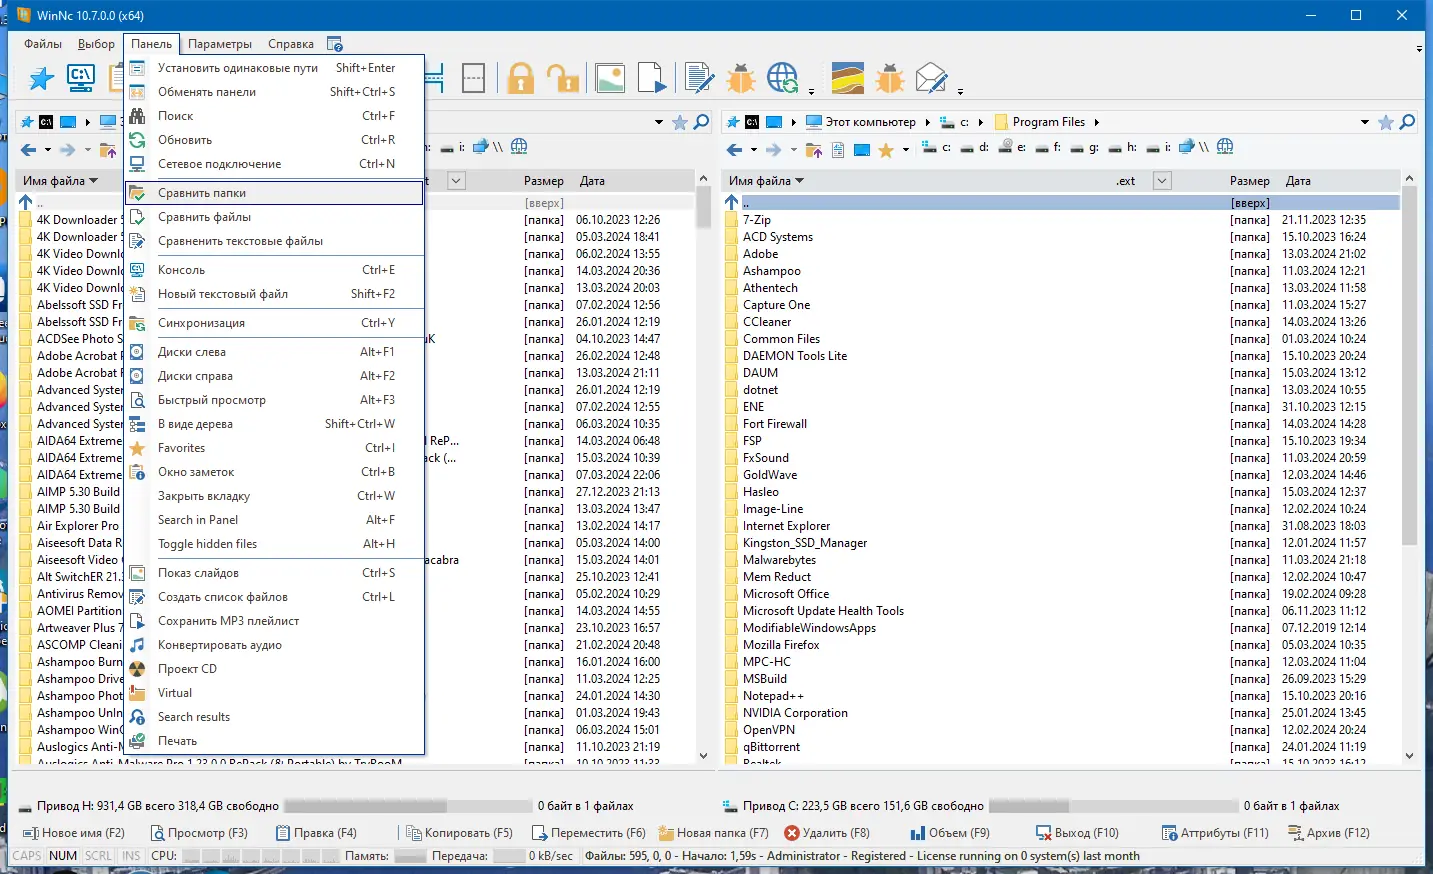Go back in the right panel

coord(734,150)
